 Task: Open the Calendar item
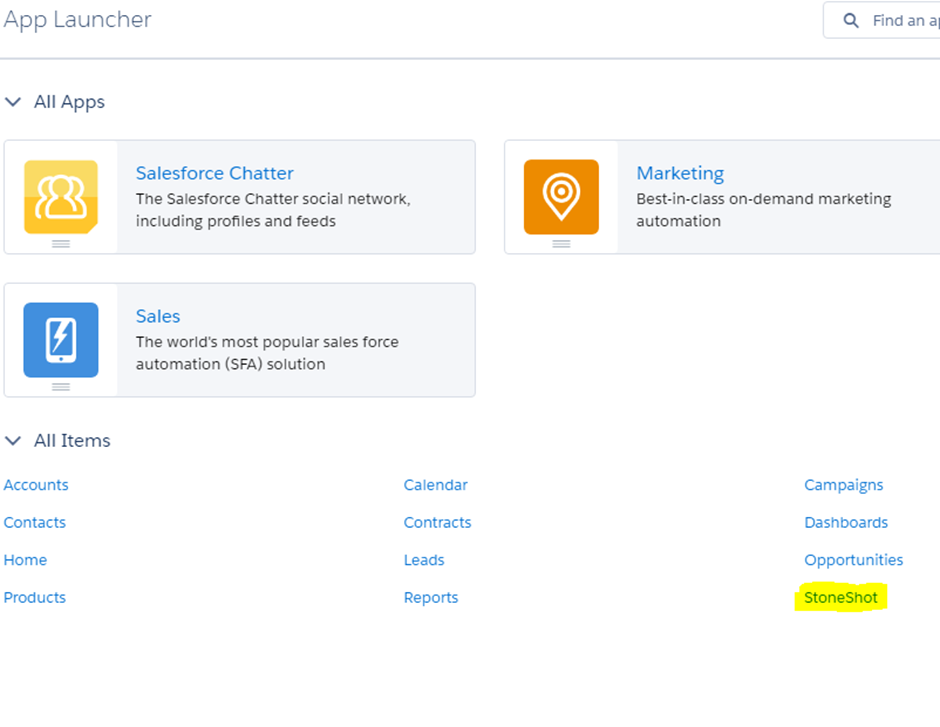(435, 485)
